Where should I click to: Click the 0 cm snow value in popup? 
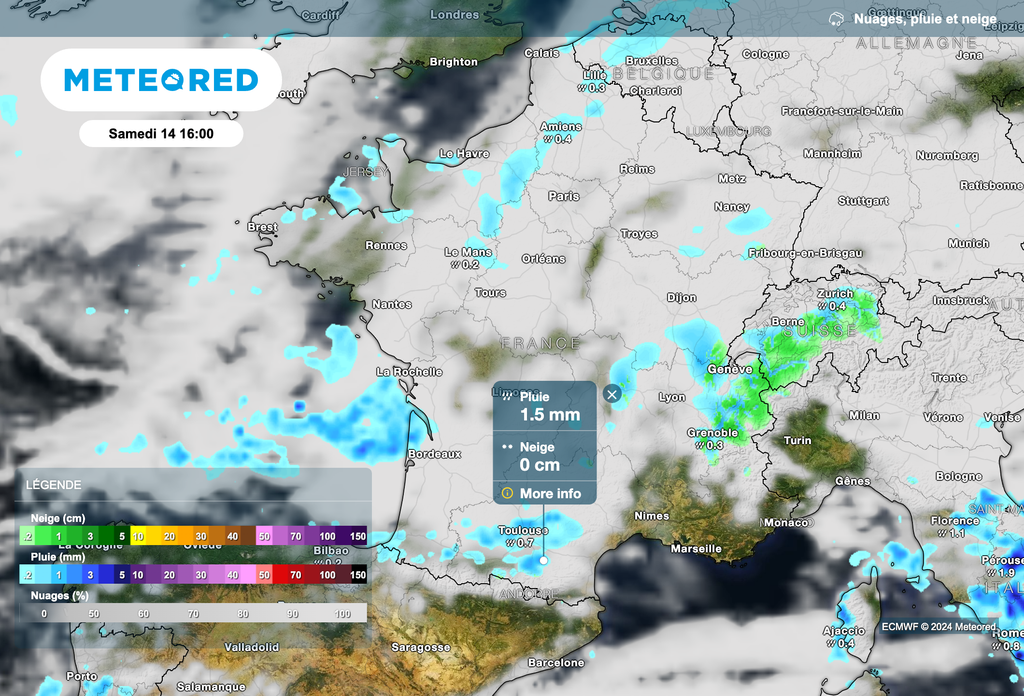point(539,465)
